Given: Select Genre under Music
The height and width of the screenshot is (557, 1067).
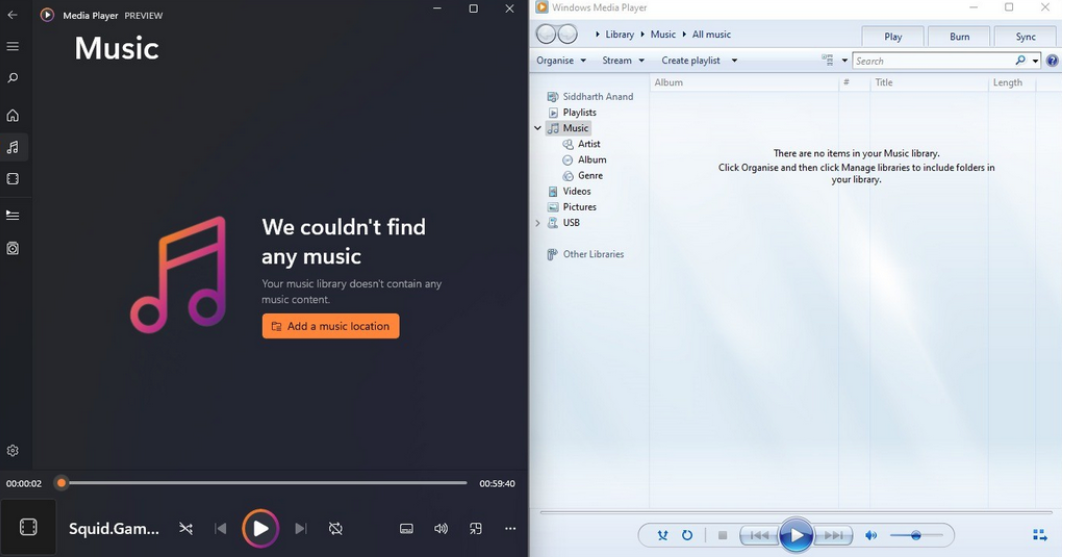Looking at the screenshot, I should pyautogui.click(x=583, y=175).
